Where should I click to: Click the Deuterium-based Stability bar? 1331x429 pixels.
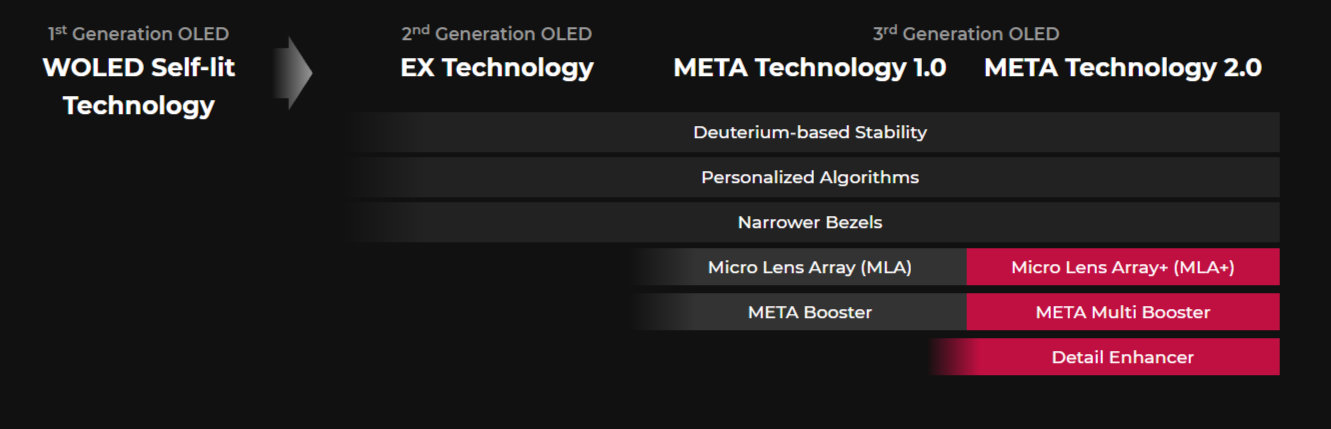pos(810,132)
